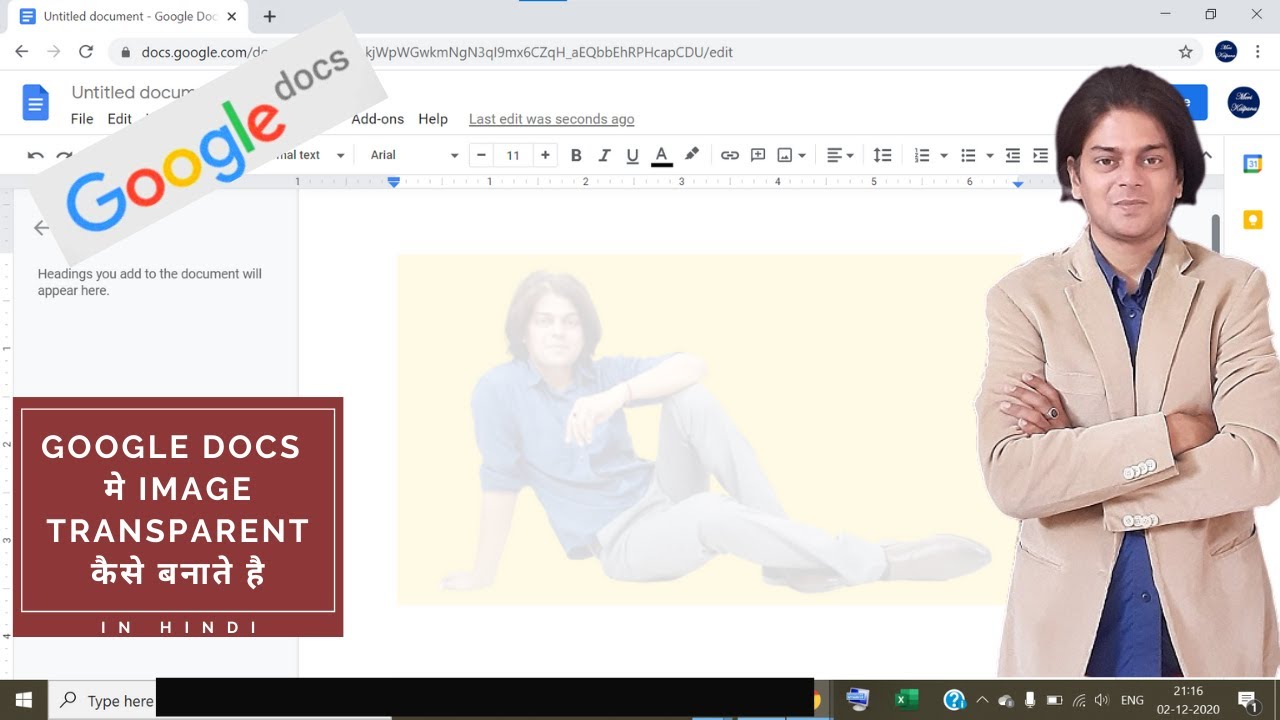Open the Add-ons menu
This screenshot has width=1280, height=720.
click(x=378, y=119)
